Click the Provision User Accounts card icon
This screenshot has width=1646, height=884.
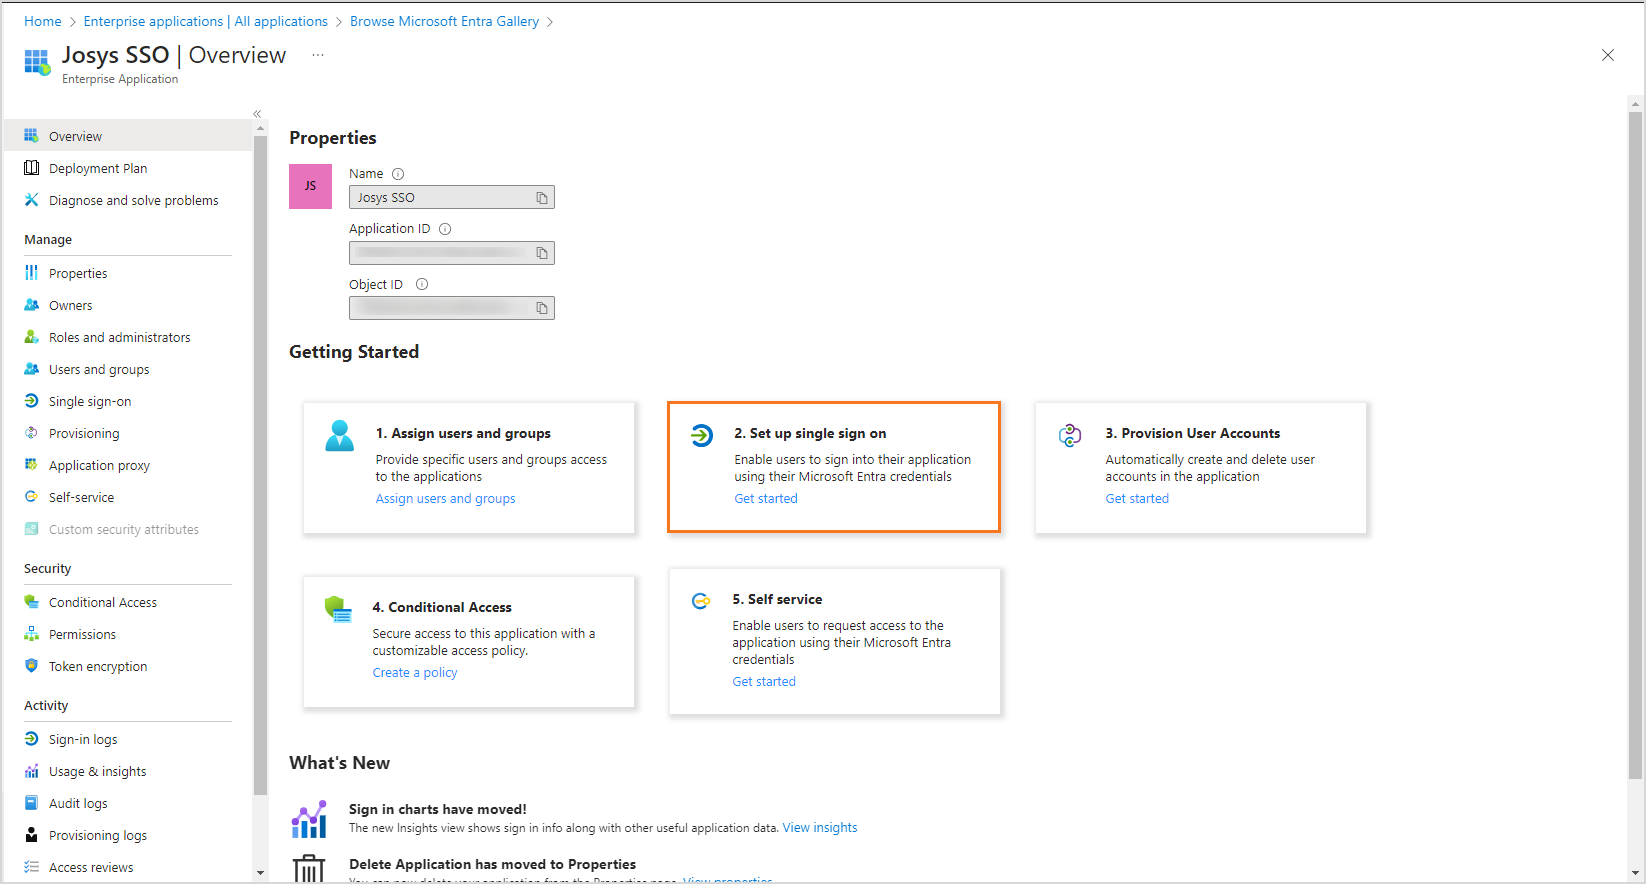pyautogui.click(x=1070, y=435)
